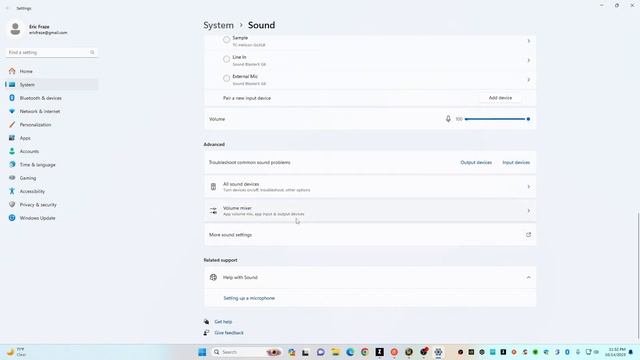The width and height of the screenshot is (640, 360).
Task: Click Add device button
Action: [x=500, y=98]
